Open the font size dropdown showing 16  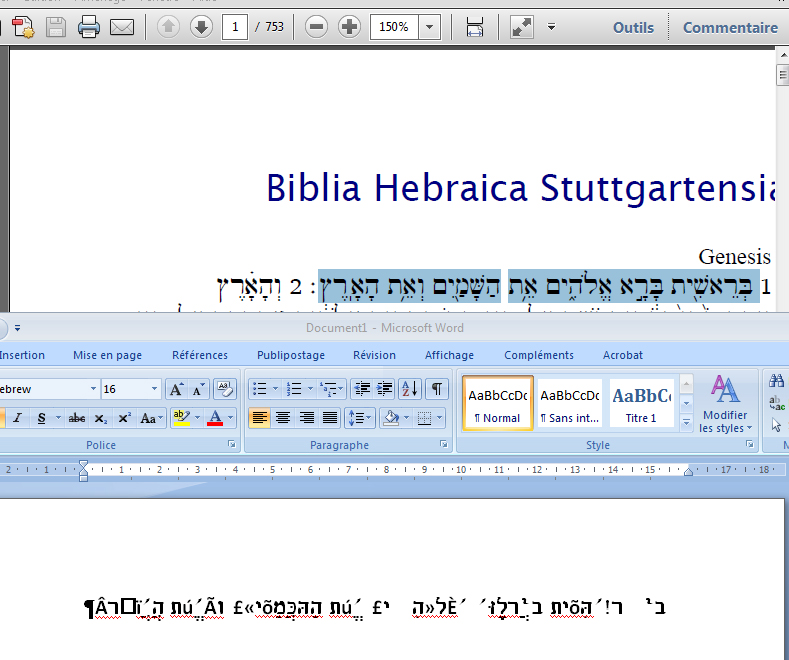pos(154,389)
